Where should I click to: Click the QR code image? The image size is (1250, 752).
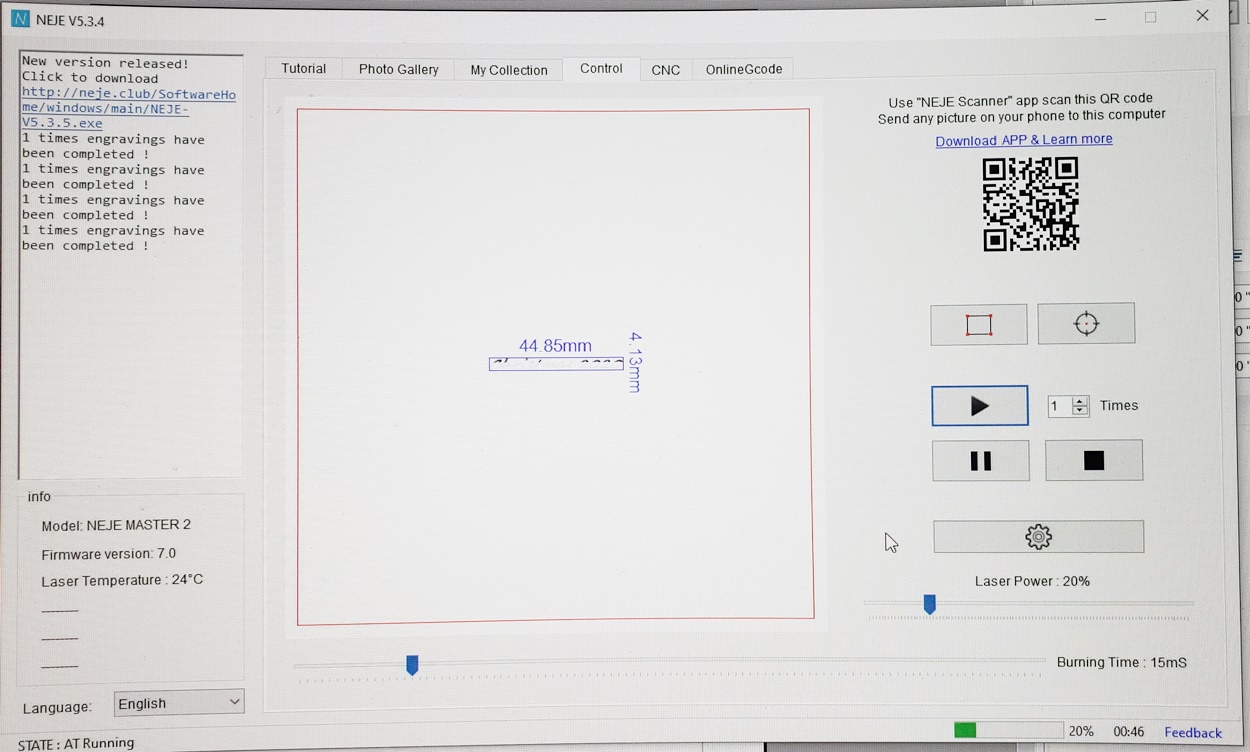(x=1030, y=204)
